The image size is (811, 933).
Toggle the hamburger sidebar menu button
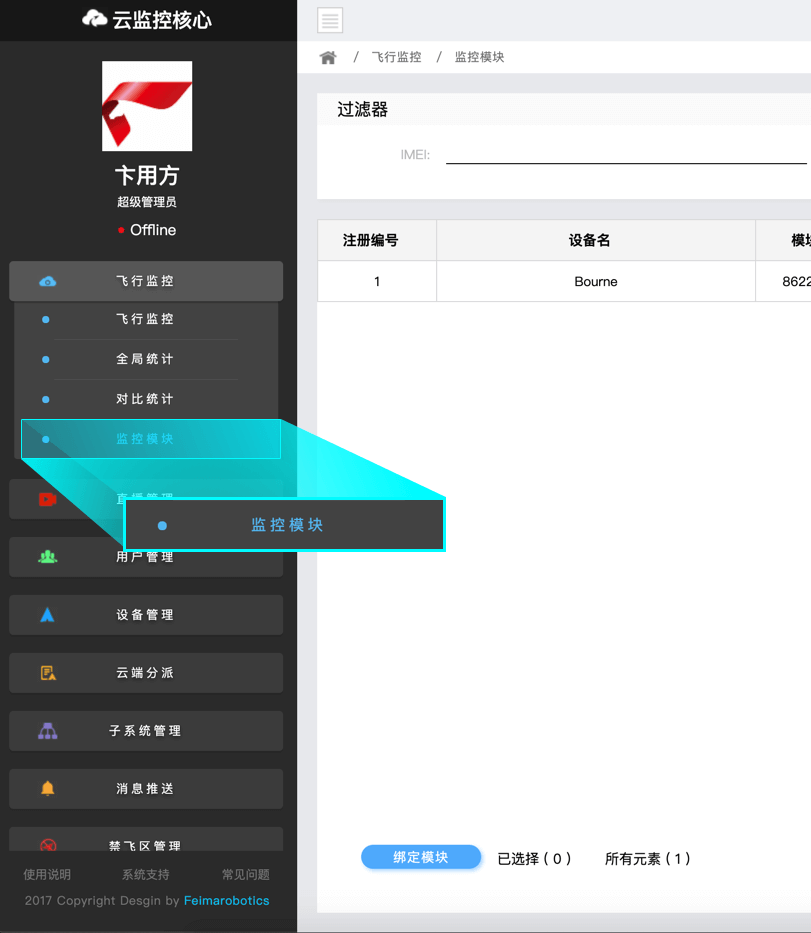(330, 20)
